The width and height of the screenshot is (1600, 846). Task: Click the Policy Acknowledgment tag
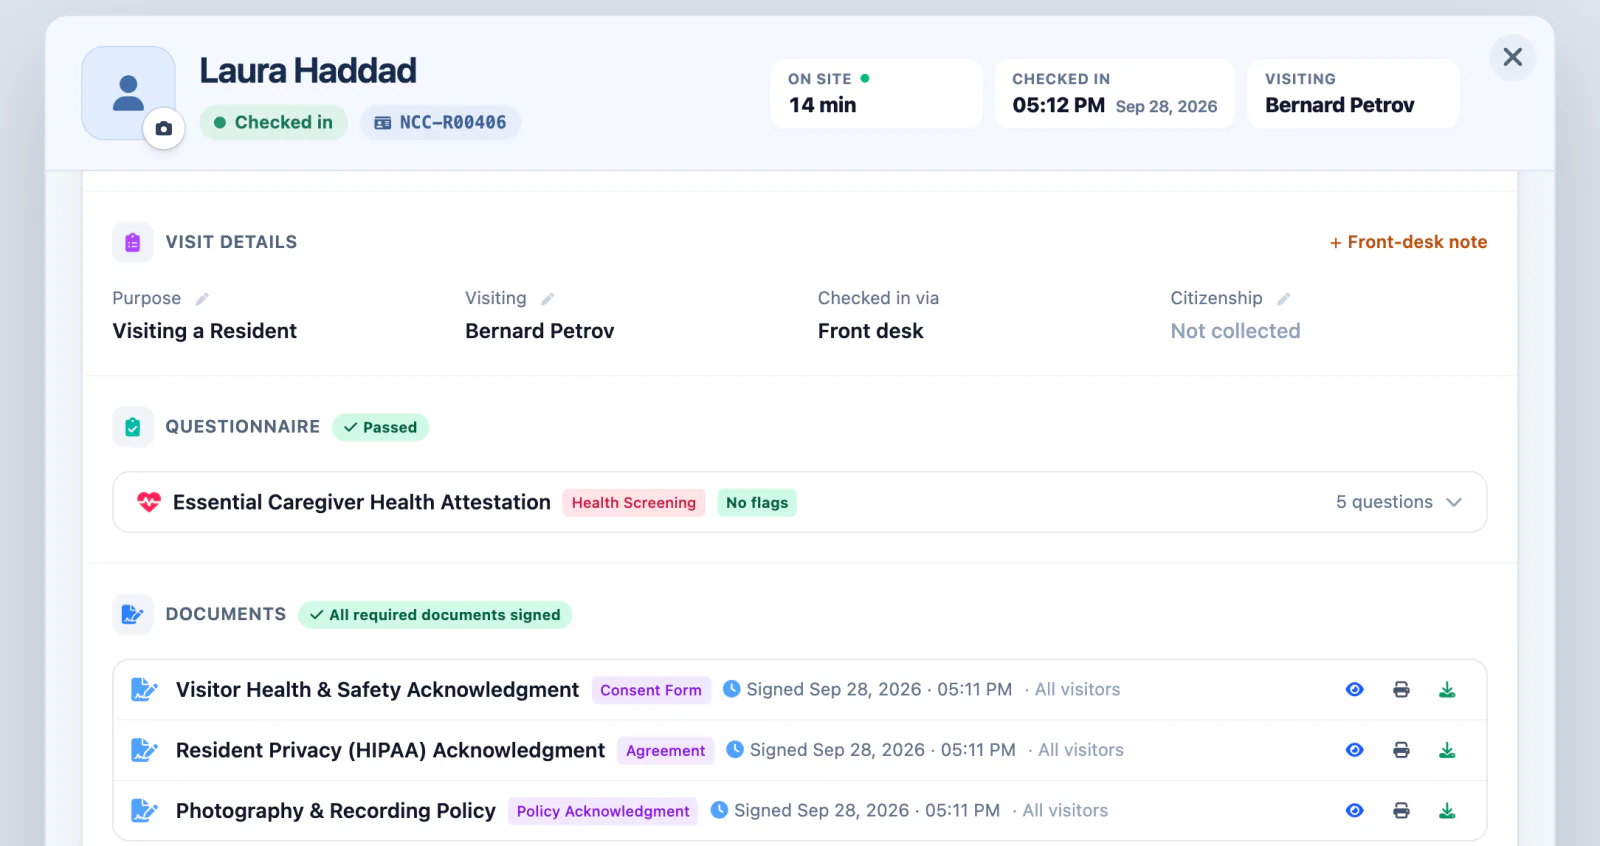(x=603, y=811)
